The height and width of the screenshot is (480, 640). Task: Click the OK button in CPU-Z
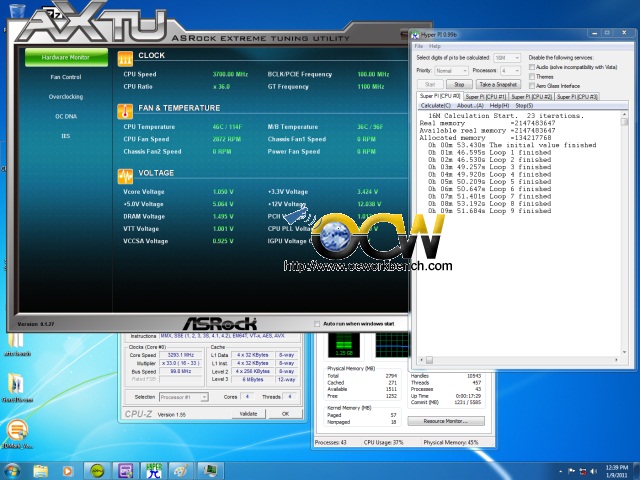285,414
